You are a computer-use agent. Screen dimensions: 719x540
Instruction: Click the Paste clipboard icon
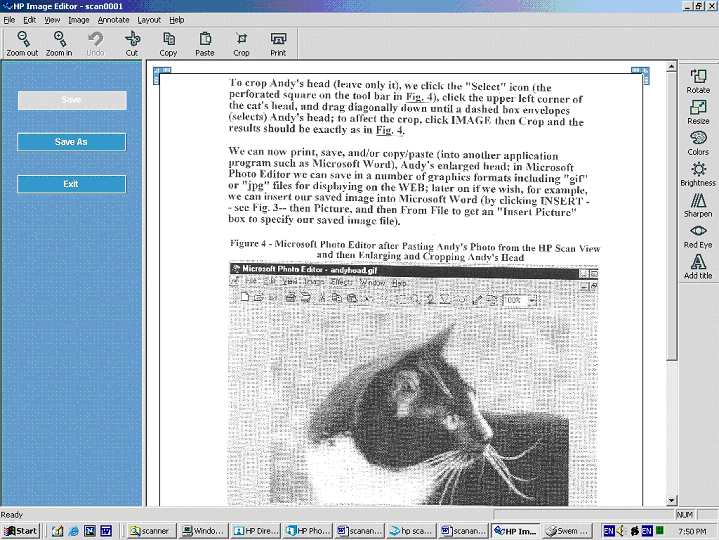[205, 43]
